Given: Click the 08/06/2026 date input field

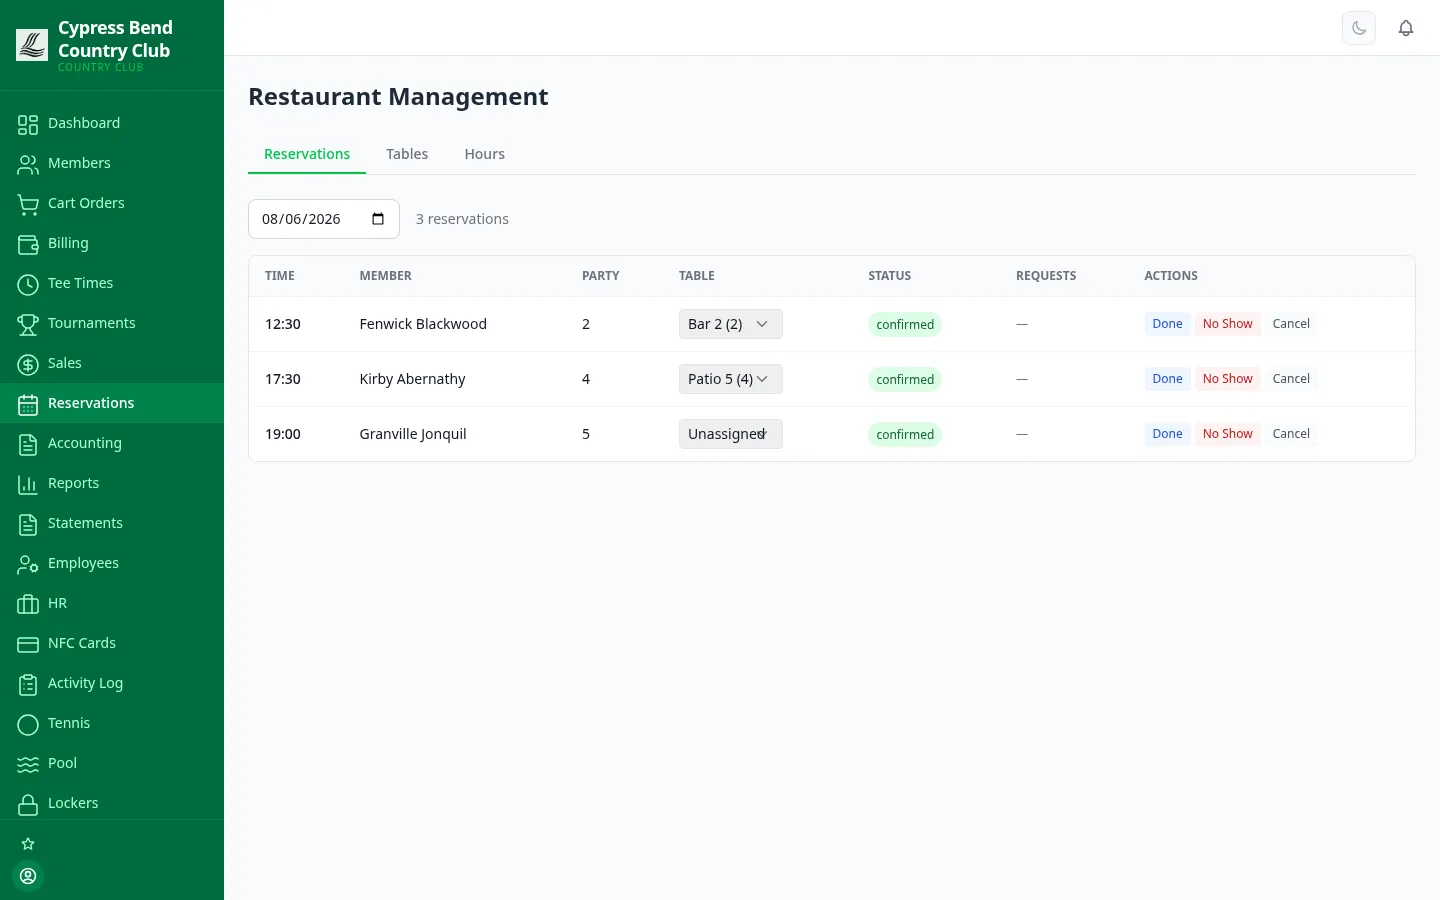Looking at the screenshot, I should coord(324,219).
